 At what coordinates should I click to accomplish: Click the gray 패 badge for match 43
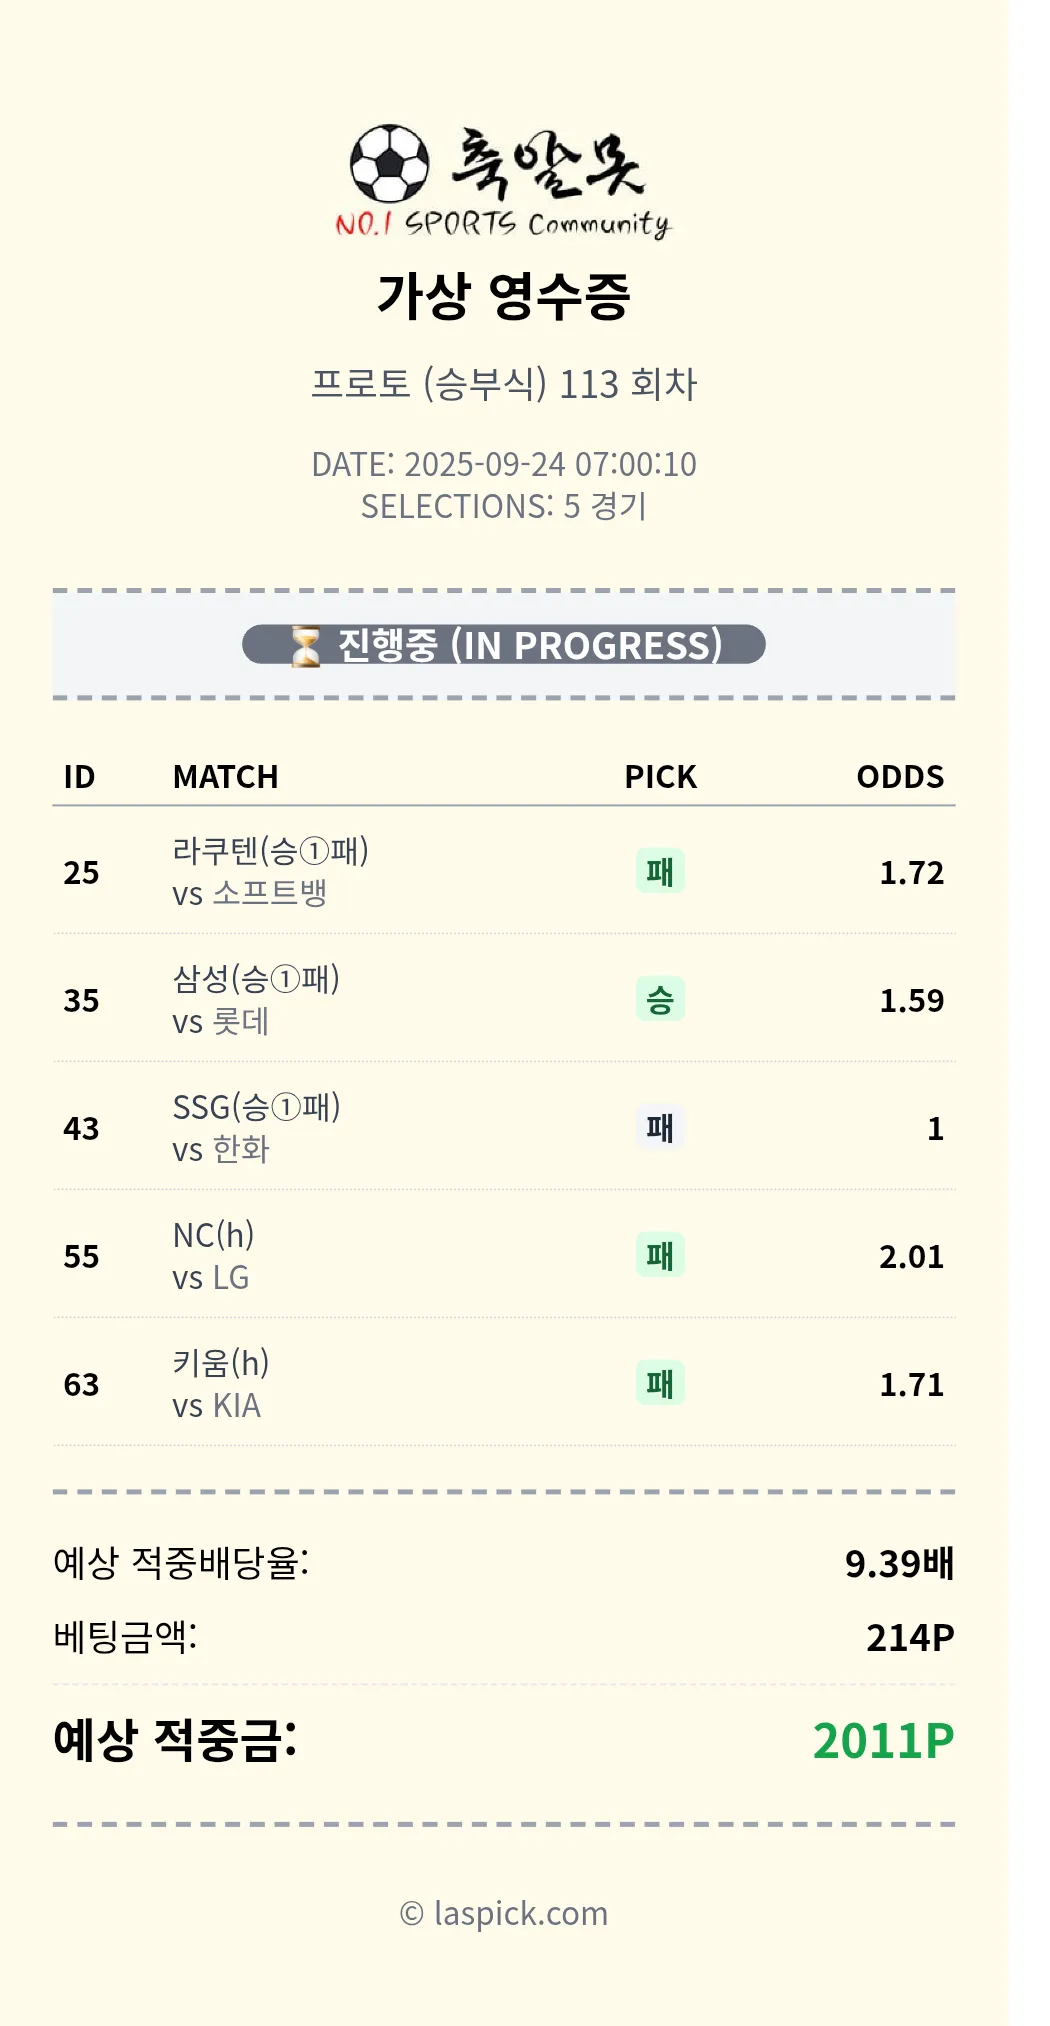click(x=660, y=1127)
